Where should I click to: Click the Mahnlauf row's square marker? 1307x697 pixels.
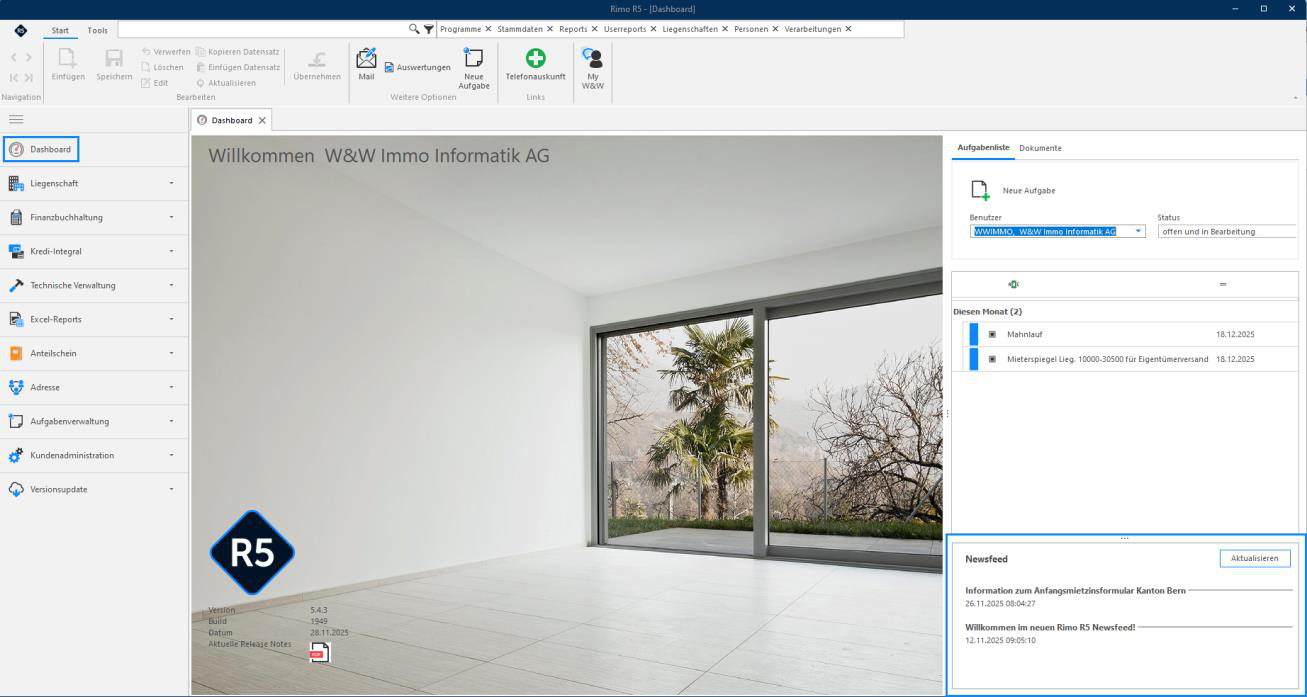992,334
